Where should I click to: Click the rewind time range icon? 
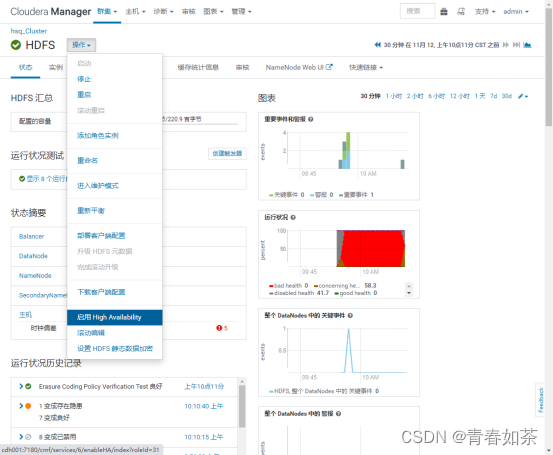[x=378, y=45]
